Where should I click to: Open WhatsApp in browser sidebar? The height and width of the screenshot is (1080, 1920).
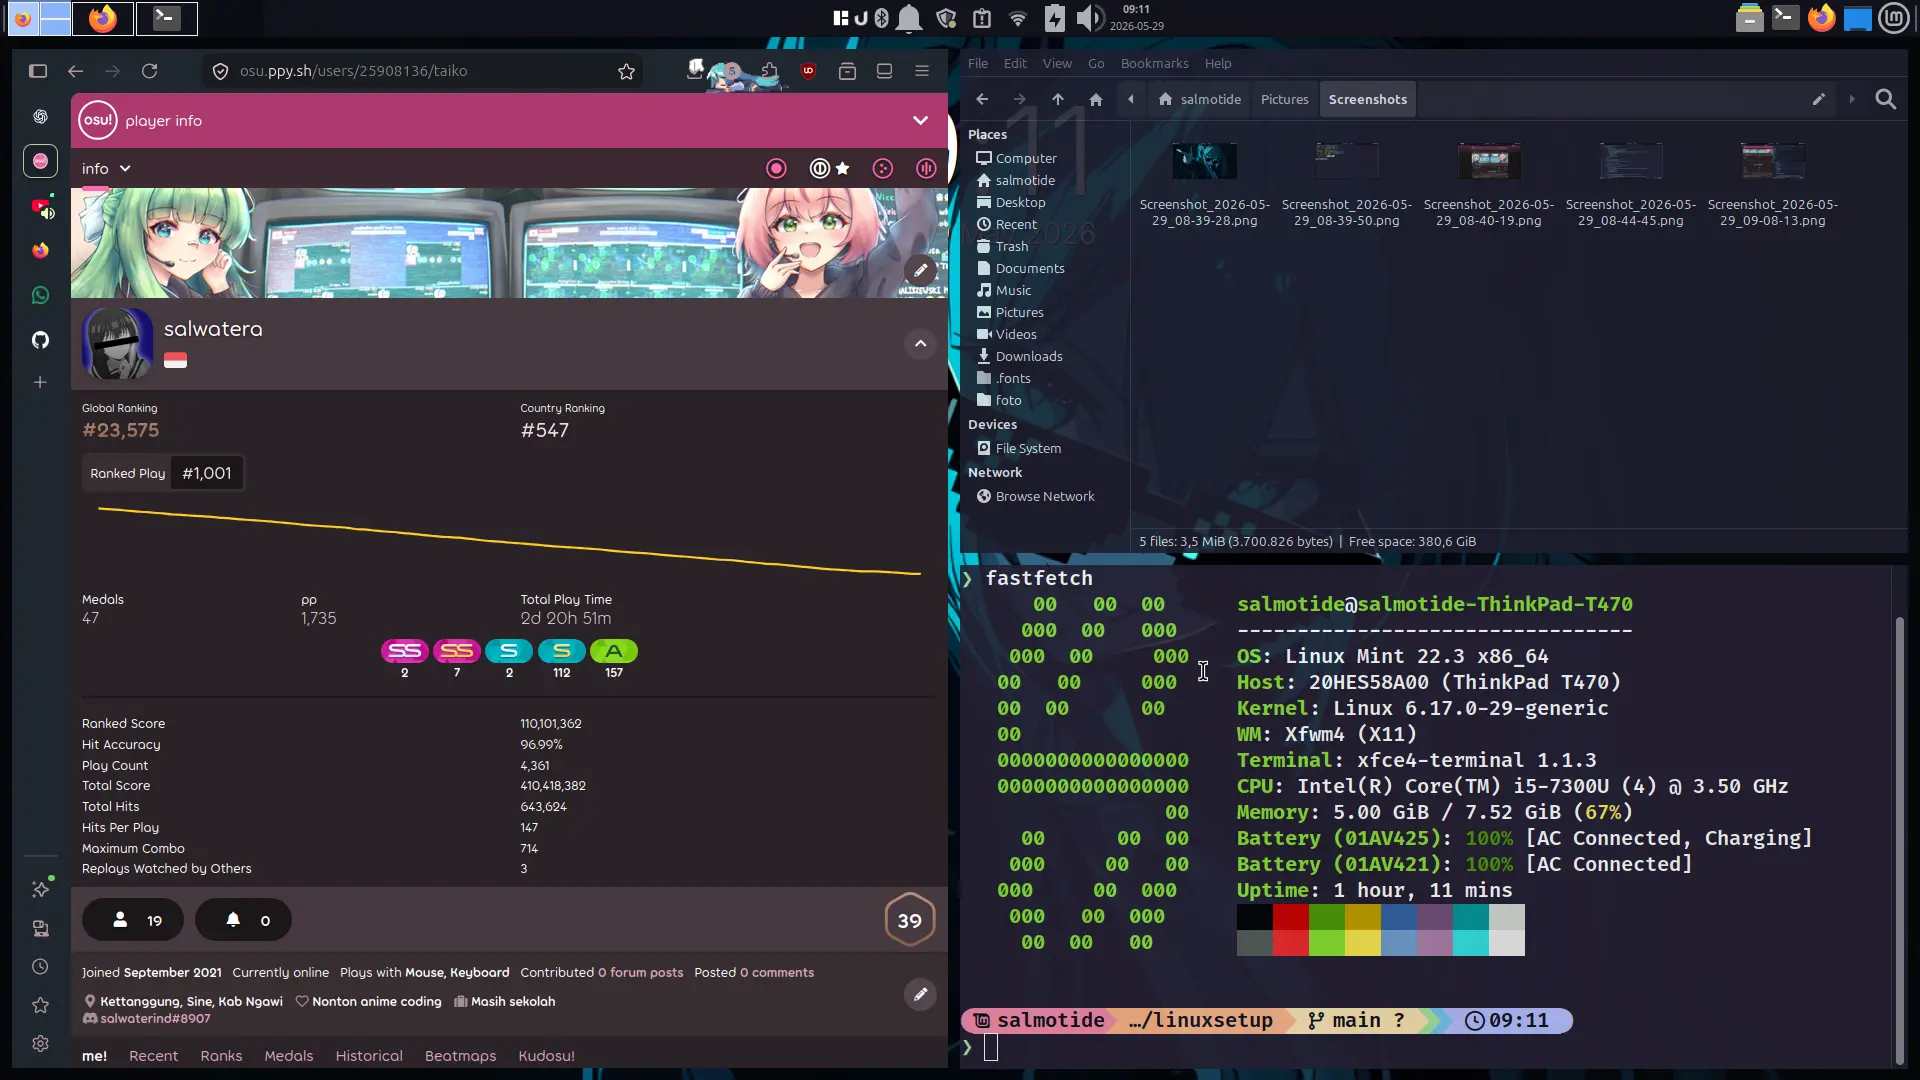(40, 295)
